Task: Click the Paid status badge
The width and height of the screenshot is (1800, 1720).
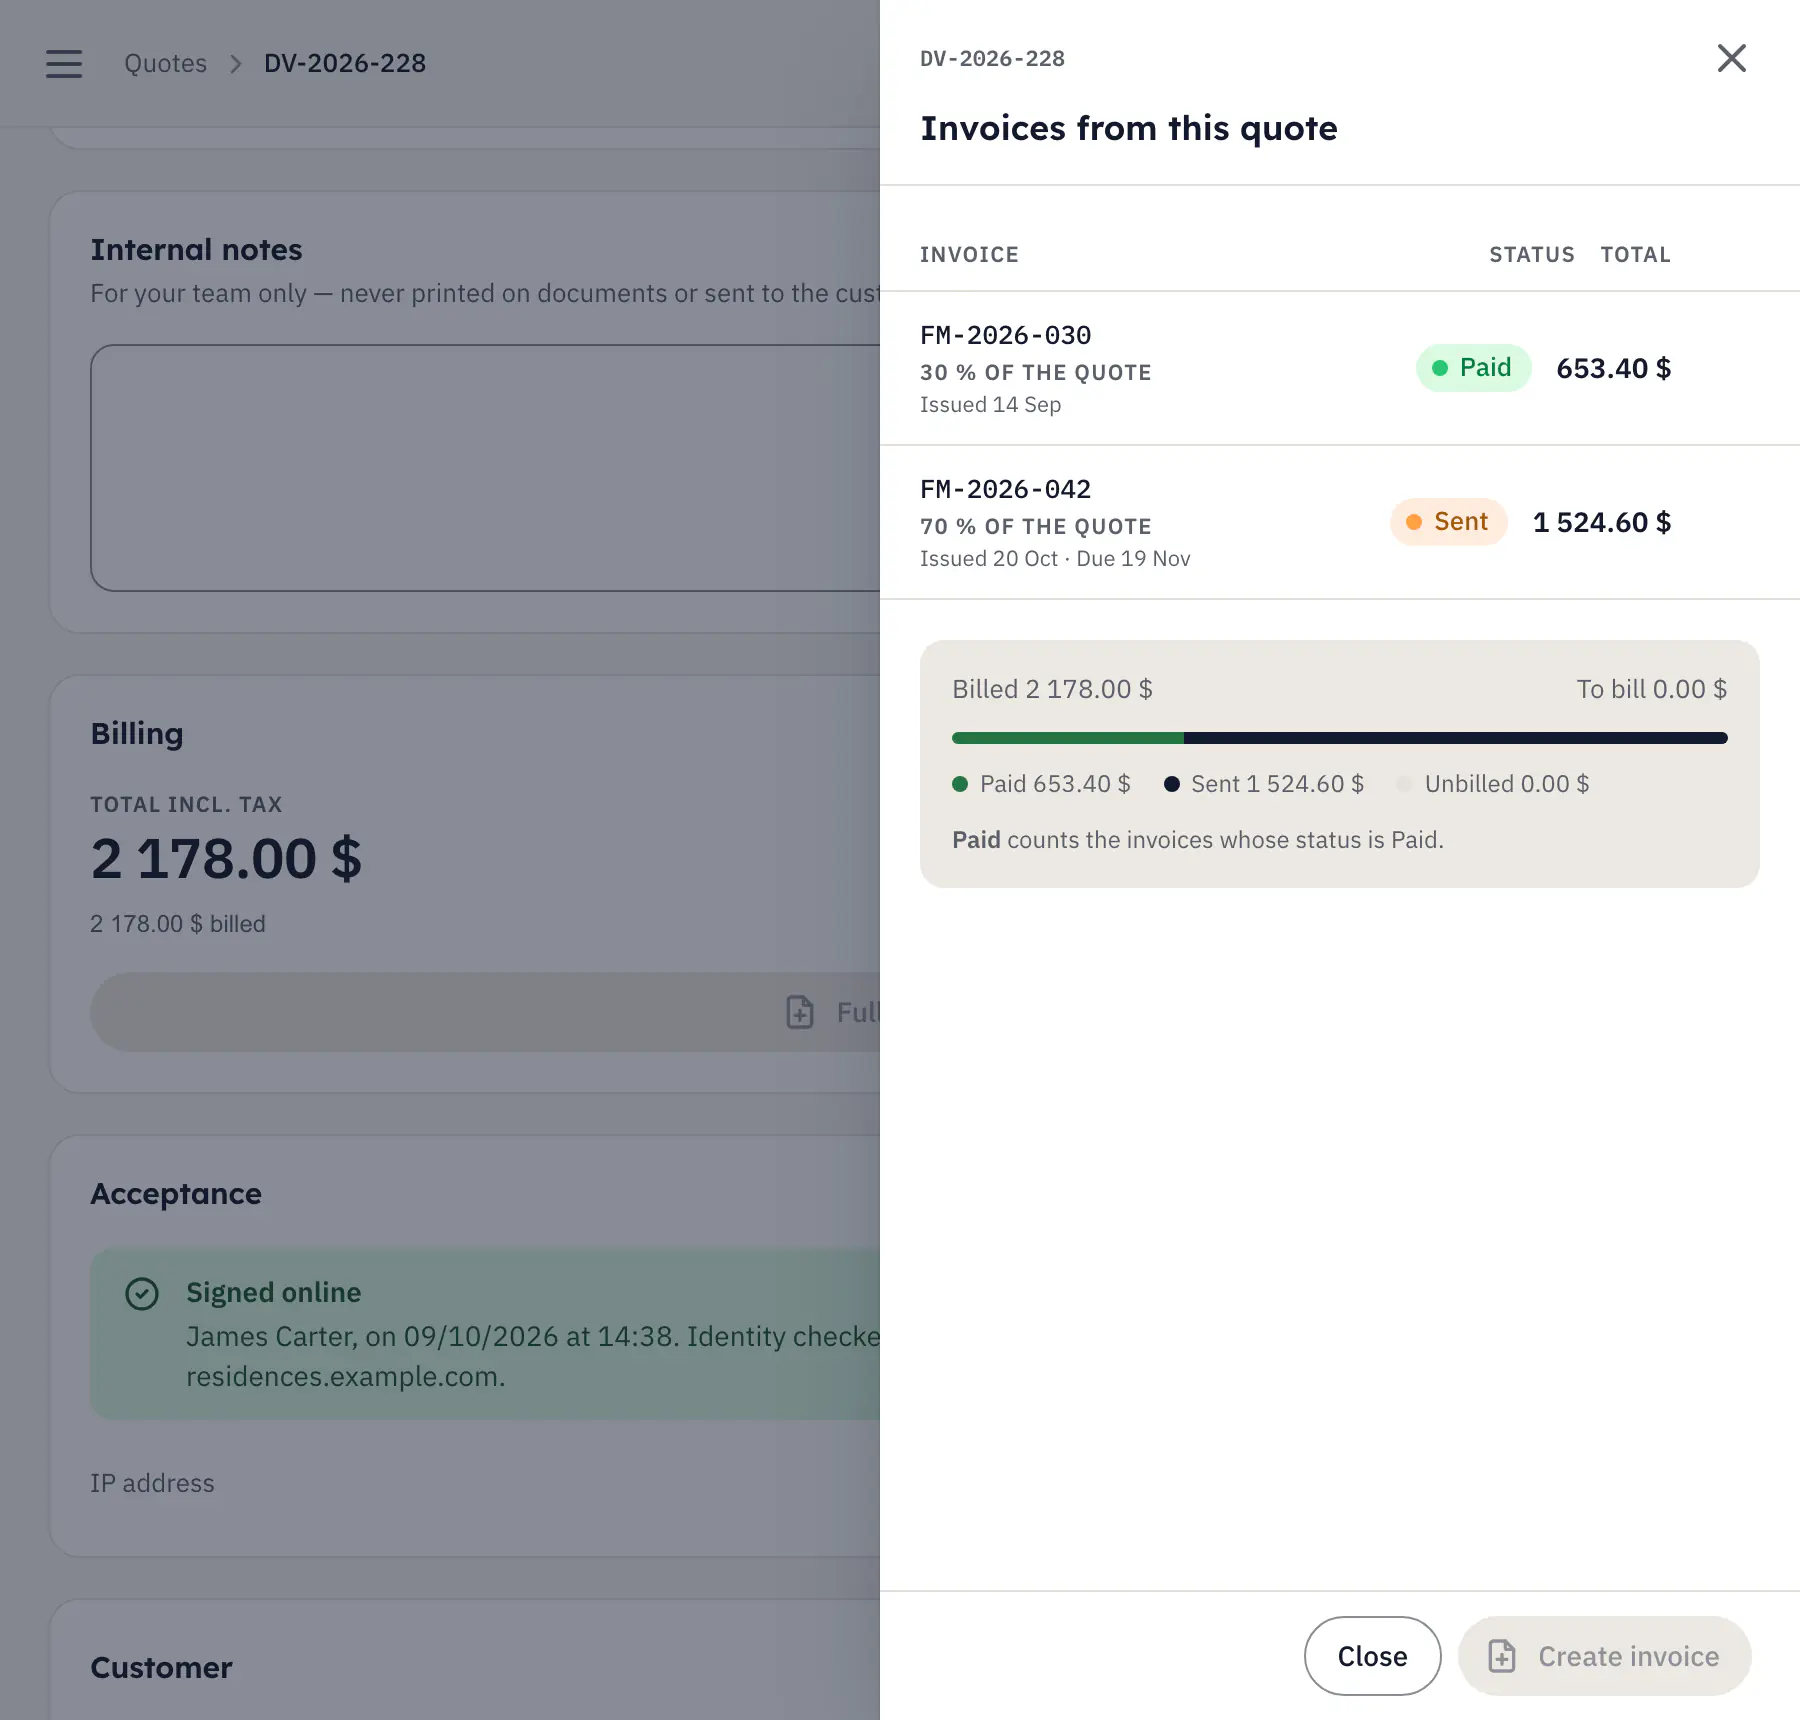Action: (1473, 368)
